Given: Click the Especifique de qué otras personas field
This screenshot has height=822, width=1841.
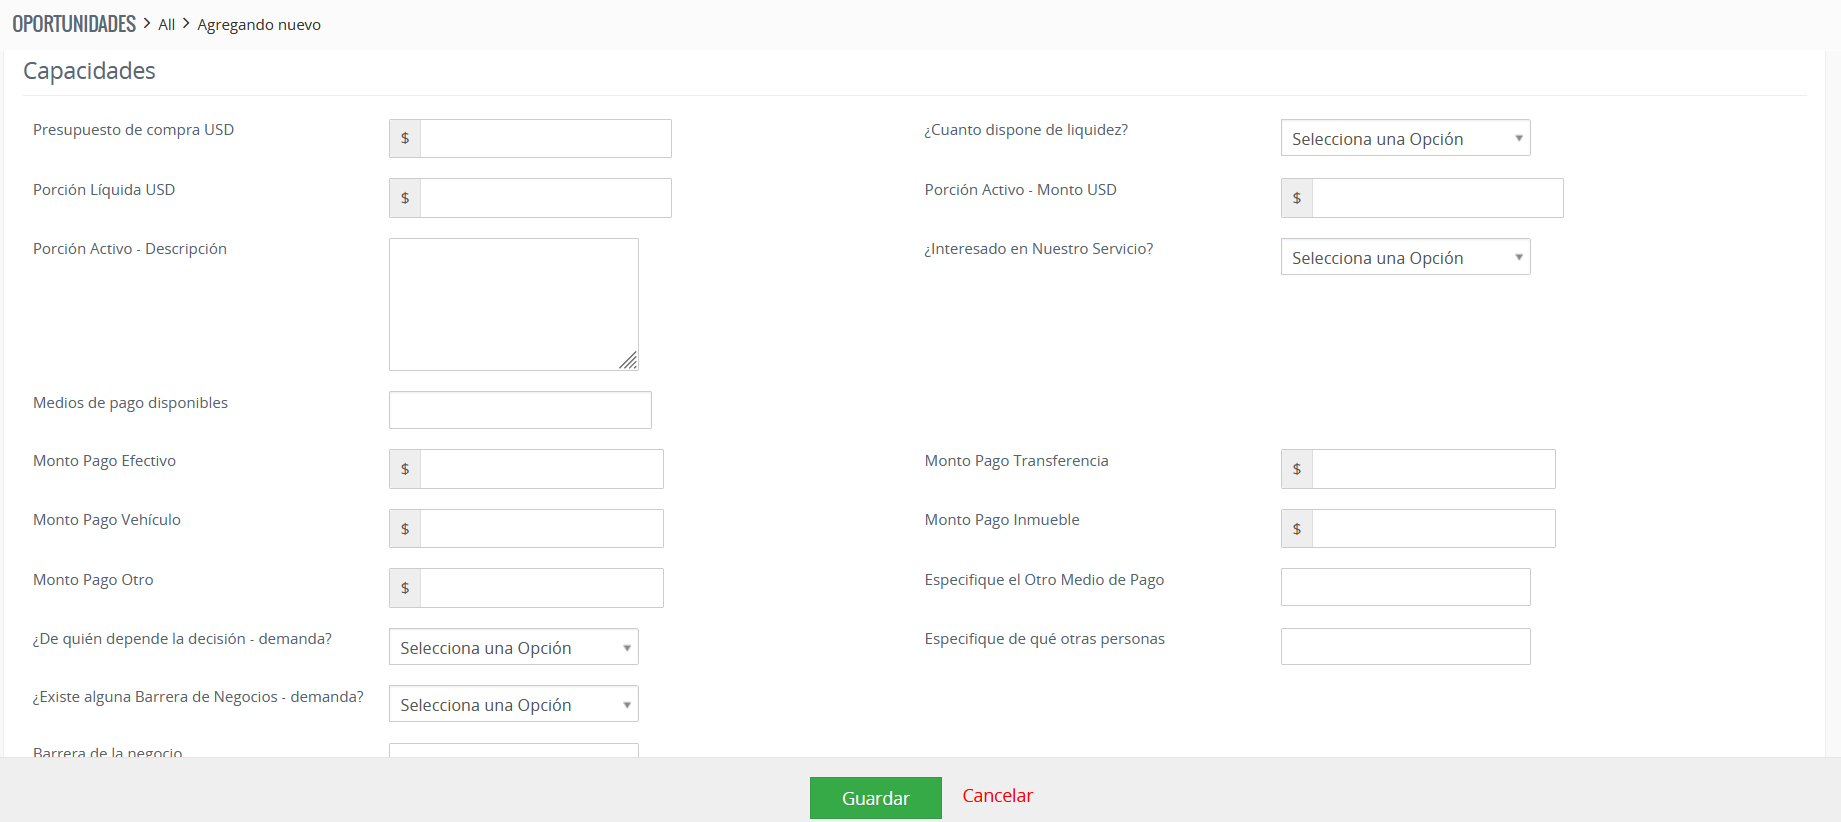Looking at the screenshot, I should pos(1405,646).
